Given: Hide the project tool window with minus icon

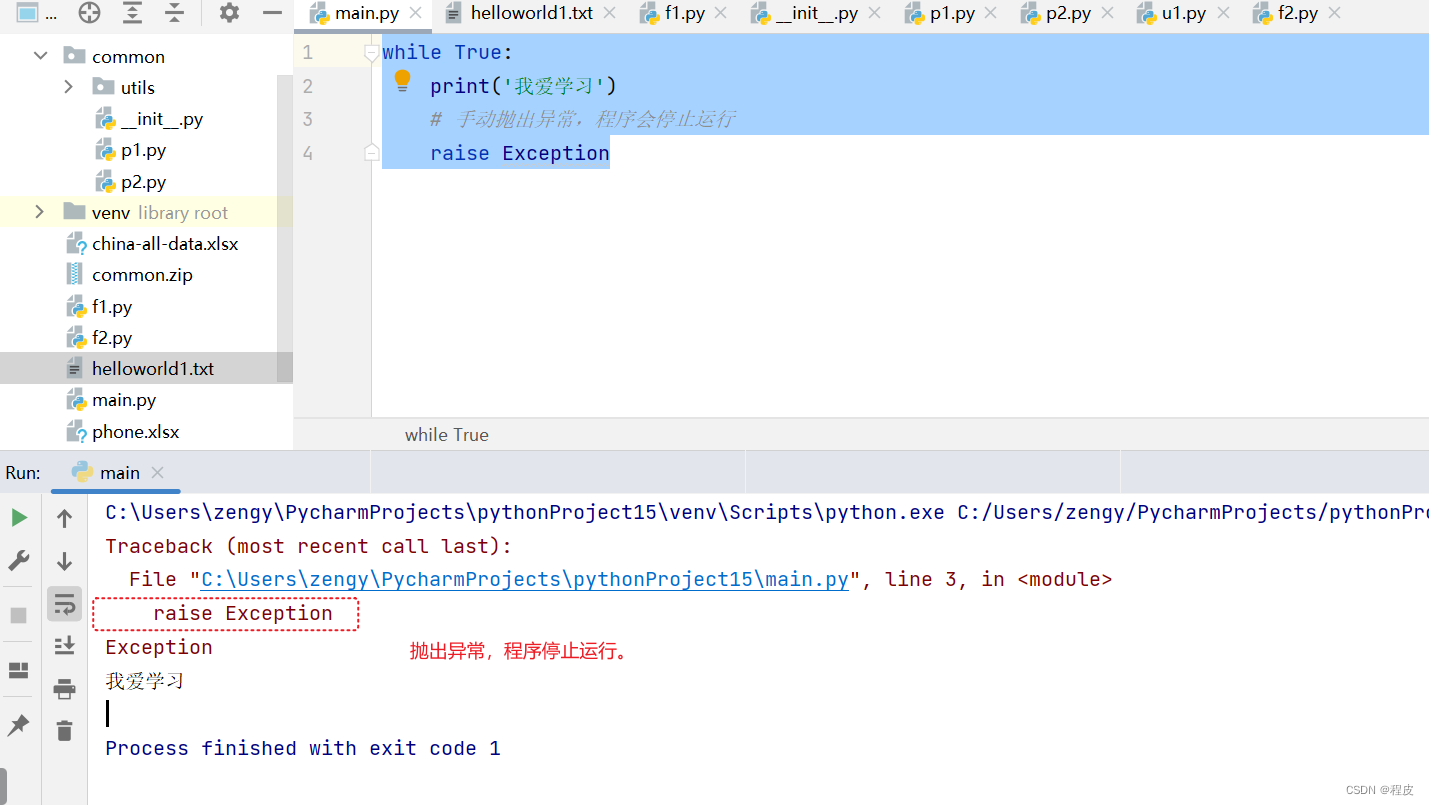Looking at the screenshot, I should tap(272, 13).
